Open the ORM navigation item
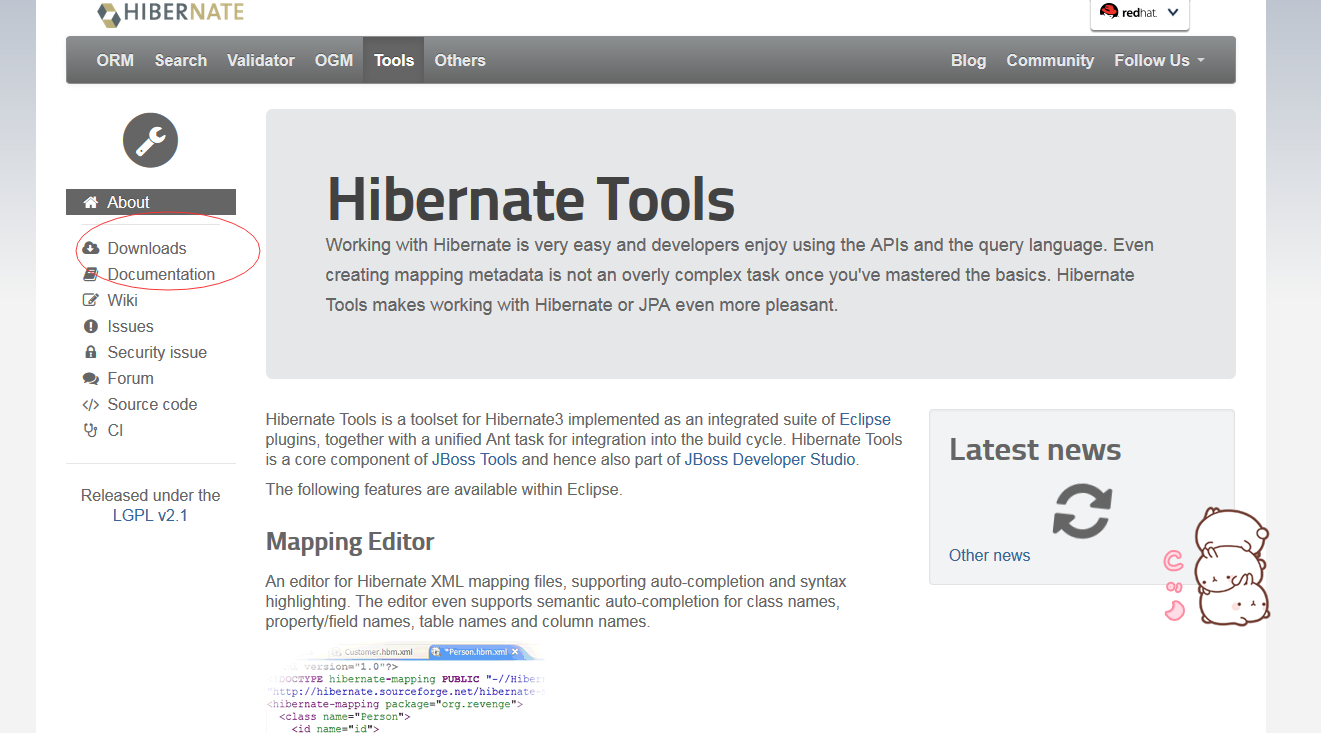Screen dimensions: 1321x733 [115, 60]
